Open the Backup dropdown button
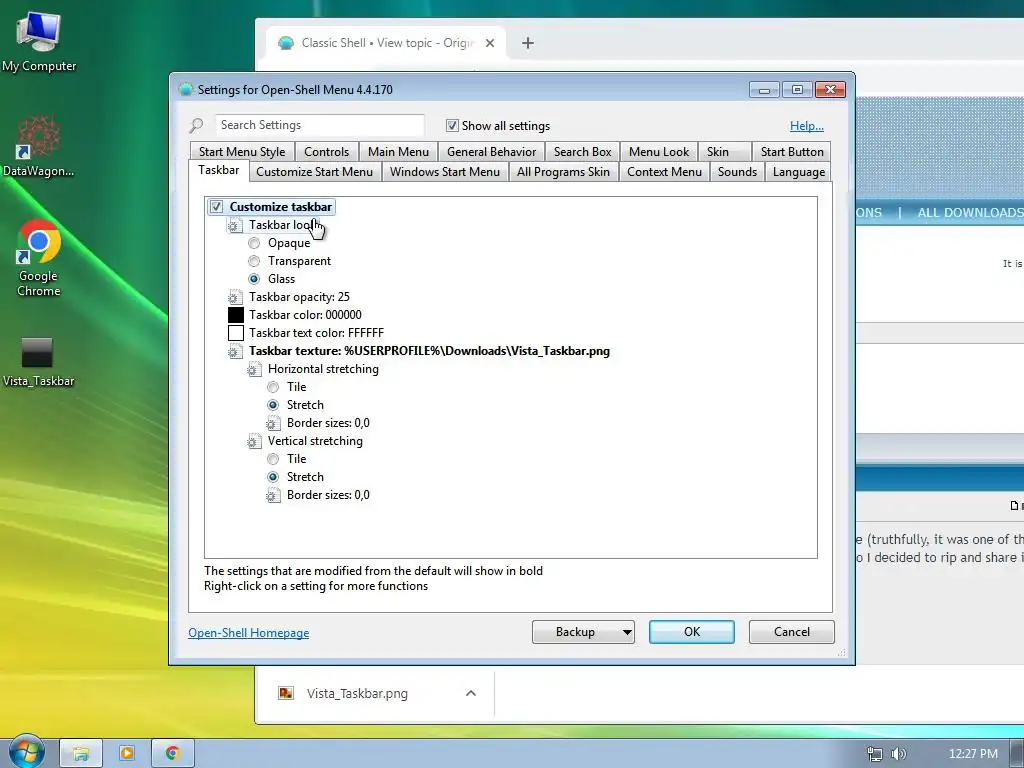1024x768 pixels. [583, 632]
